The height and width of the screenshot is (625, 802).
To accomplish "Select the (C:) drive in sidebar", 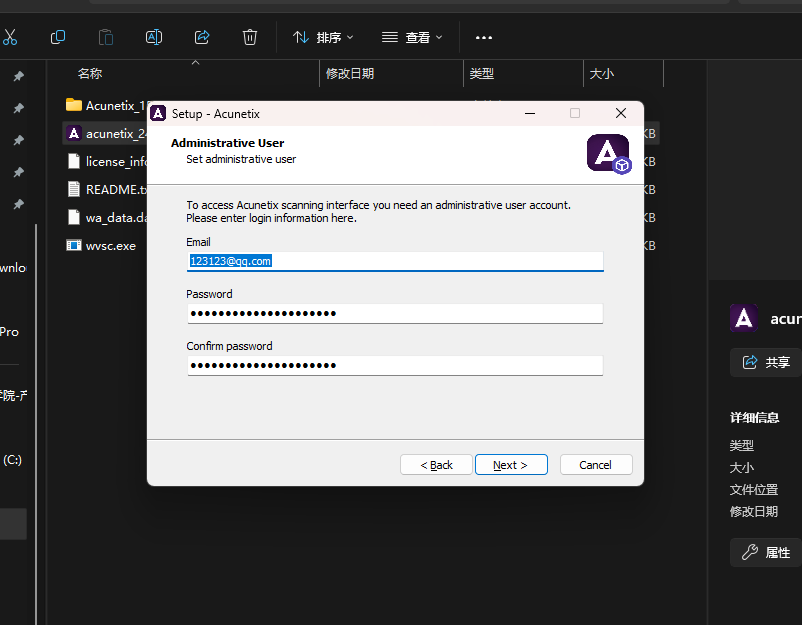I will (x=12, y=459).
